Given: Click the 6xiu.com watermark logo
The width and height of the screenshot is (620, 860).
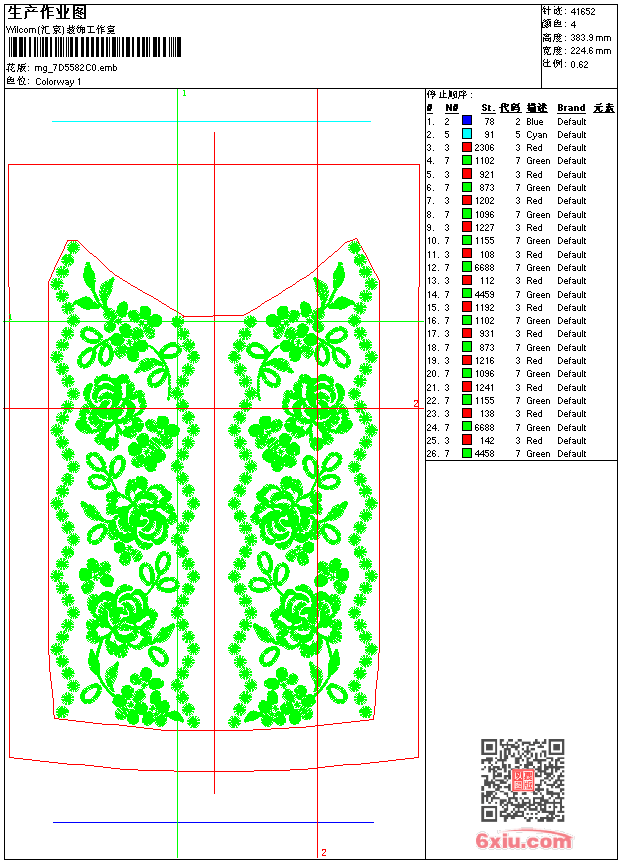Looking at the screenshot, I should (524, 840).
